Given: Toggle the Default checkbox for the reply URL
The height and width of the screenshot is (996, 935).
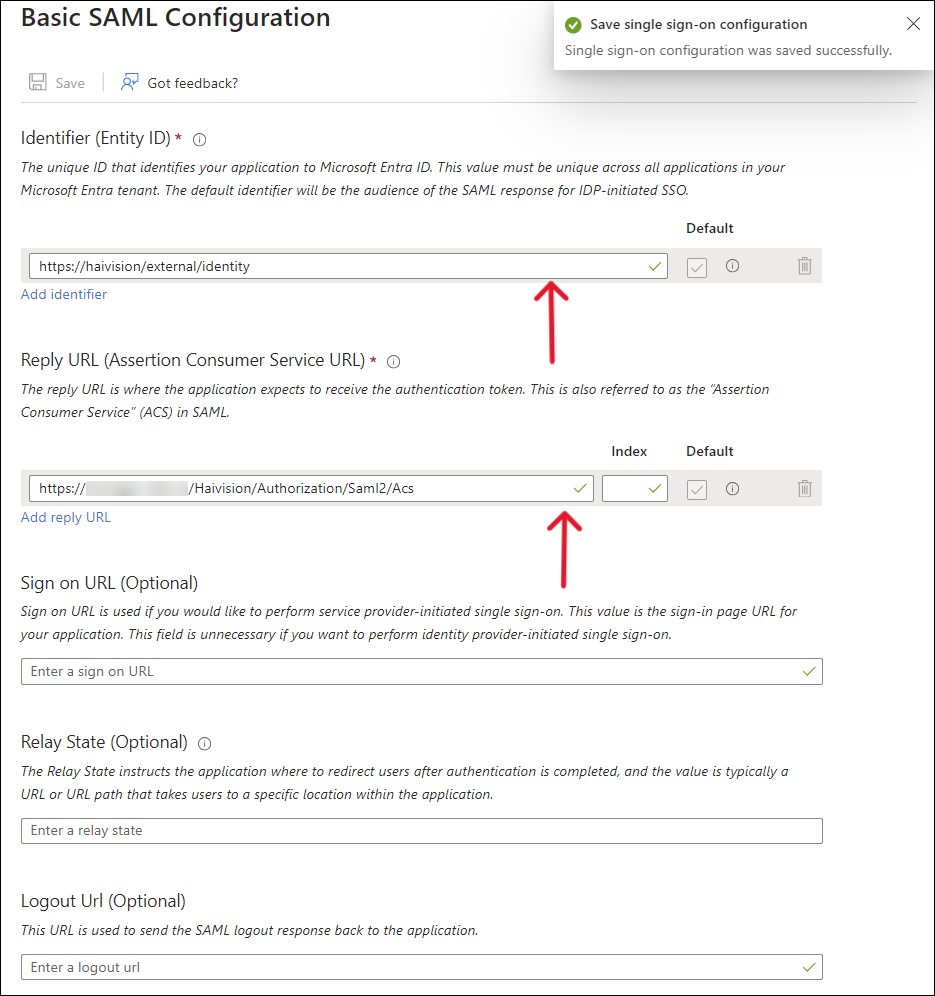Looking at the screenshot, I should (696, 488).
